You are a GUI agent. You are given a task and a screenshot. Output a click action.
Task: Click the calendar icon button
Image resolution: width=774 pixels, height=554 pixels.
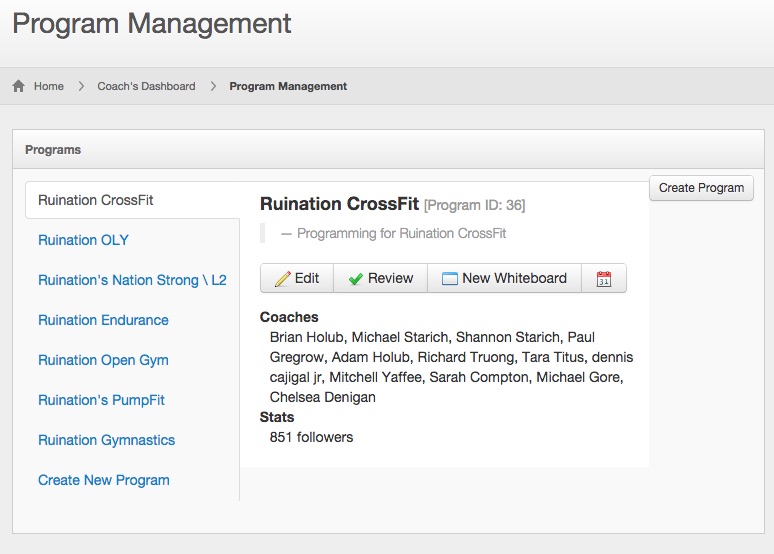click(604, 279)
